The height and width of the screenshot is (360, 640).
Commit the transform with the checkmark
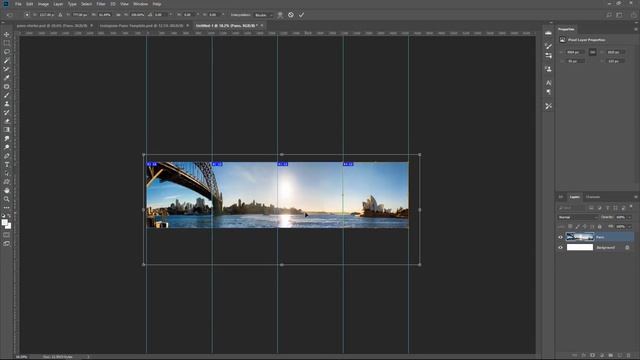click(x=301, y=15)
